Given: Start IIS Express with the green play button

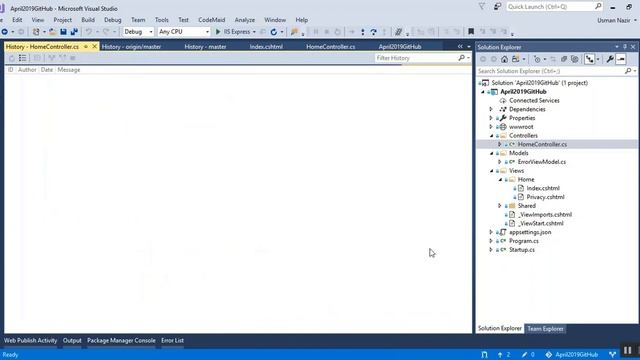Looking at the screenshot, I should (218, 32).
